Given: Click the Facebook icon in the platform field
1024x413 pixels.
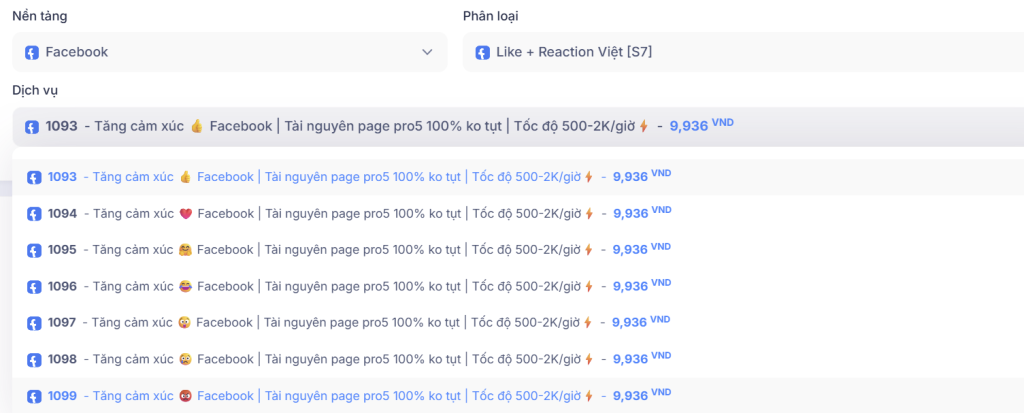Looking at the screenshot, I should [32, 52].
